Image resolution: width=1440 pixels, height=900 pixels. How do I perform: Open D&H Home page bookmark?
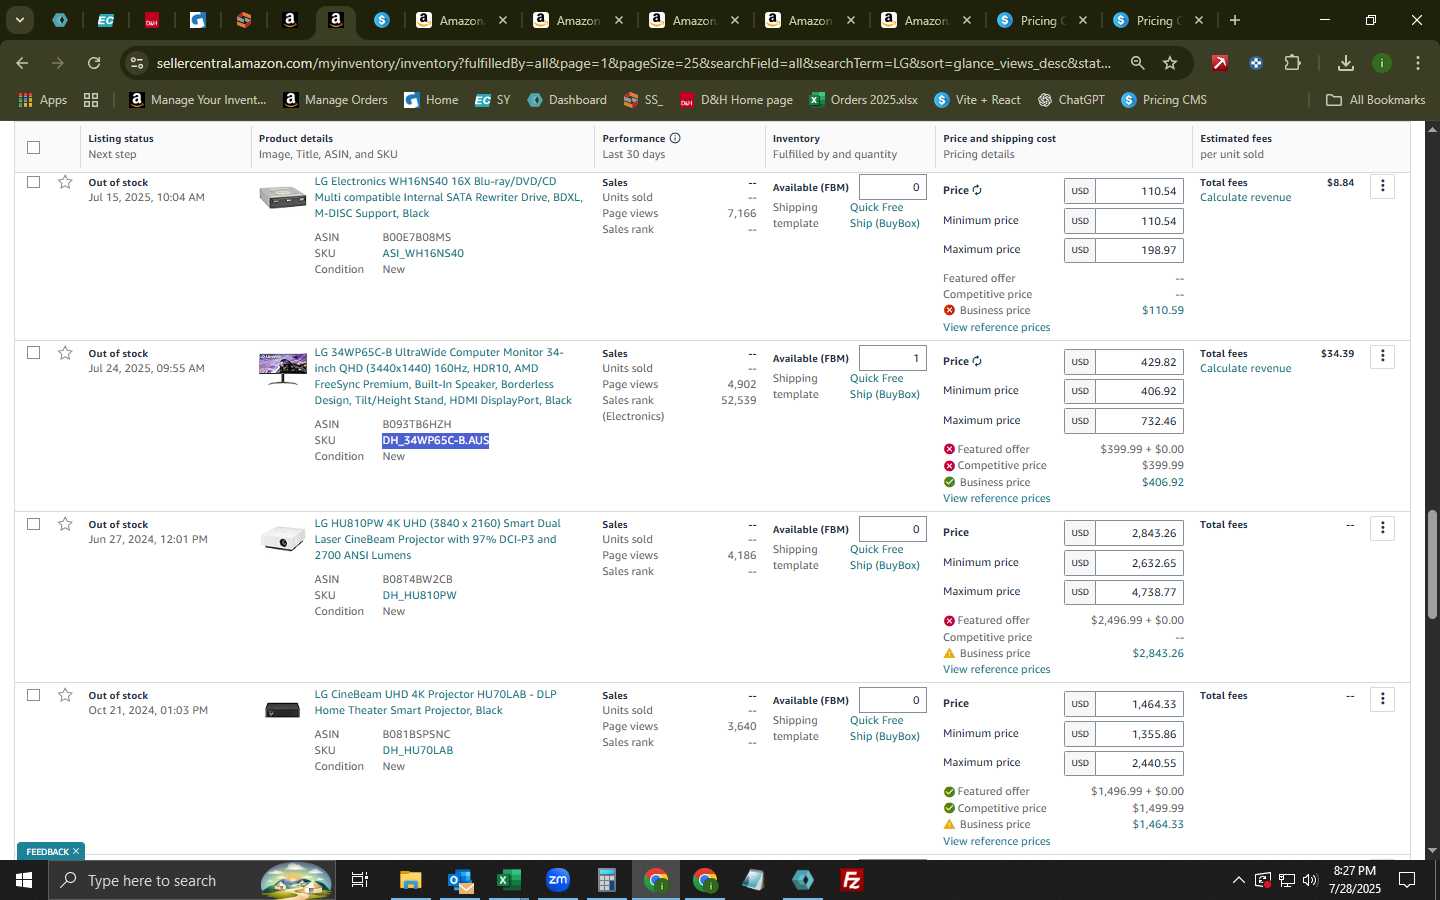[x=736, y=100]
